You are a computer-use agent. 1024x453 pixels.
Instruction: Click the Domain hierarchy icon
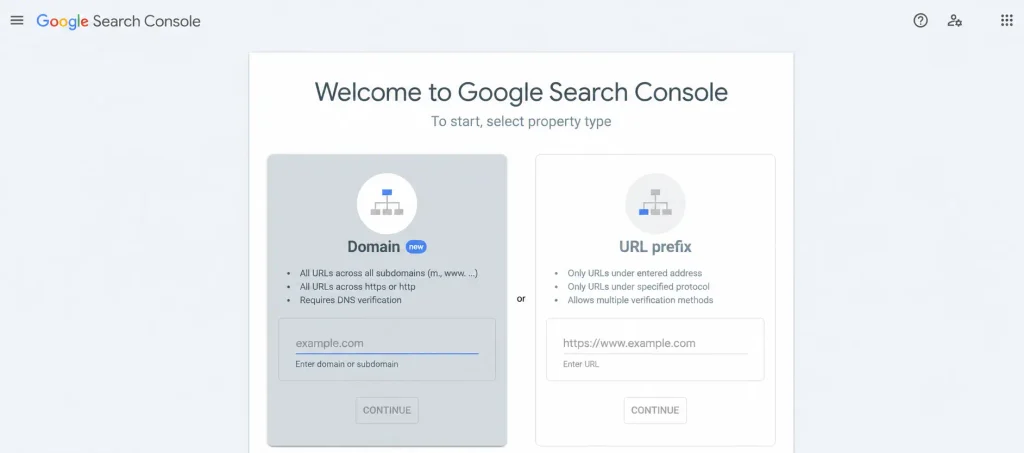(x=387, y=203)
